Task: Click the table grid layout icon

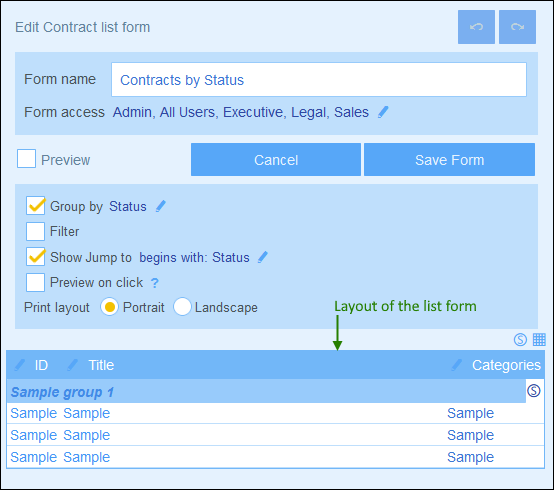Action: pos(539,340)
